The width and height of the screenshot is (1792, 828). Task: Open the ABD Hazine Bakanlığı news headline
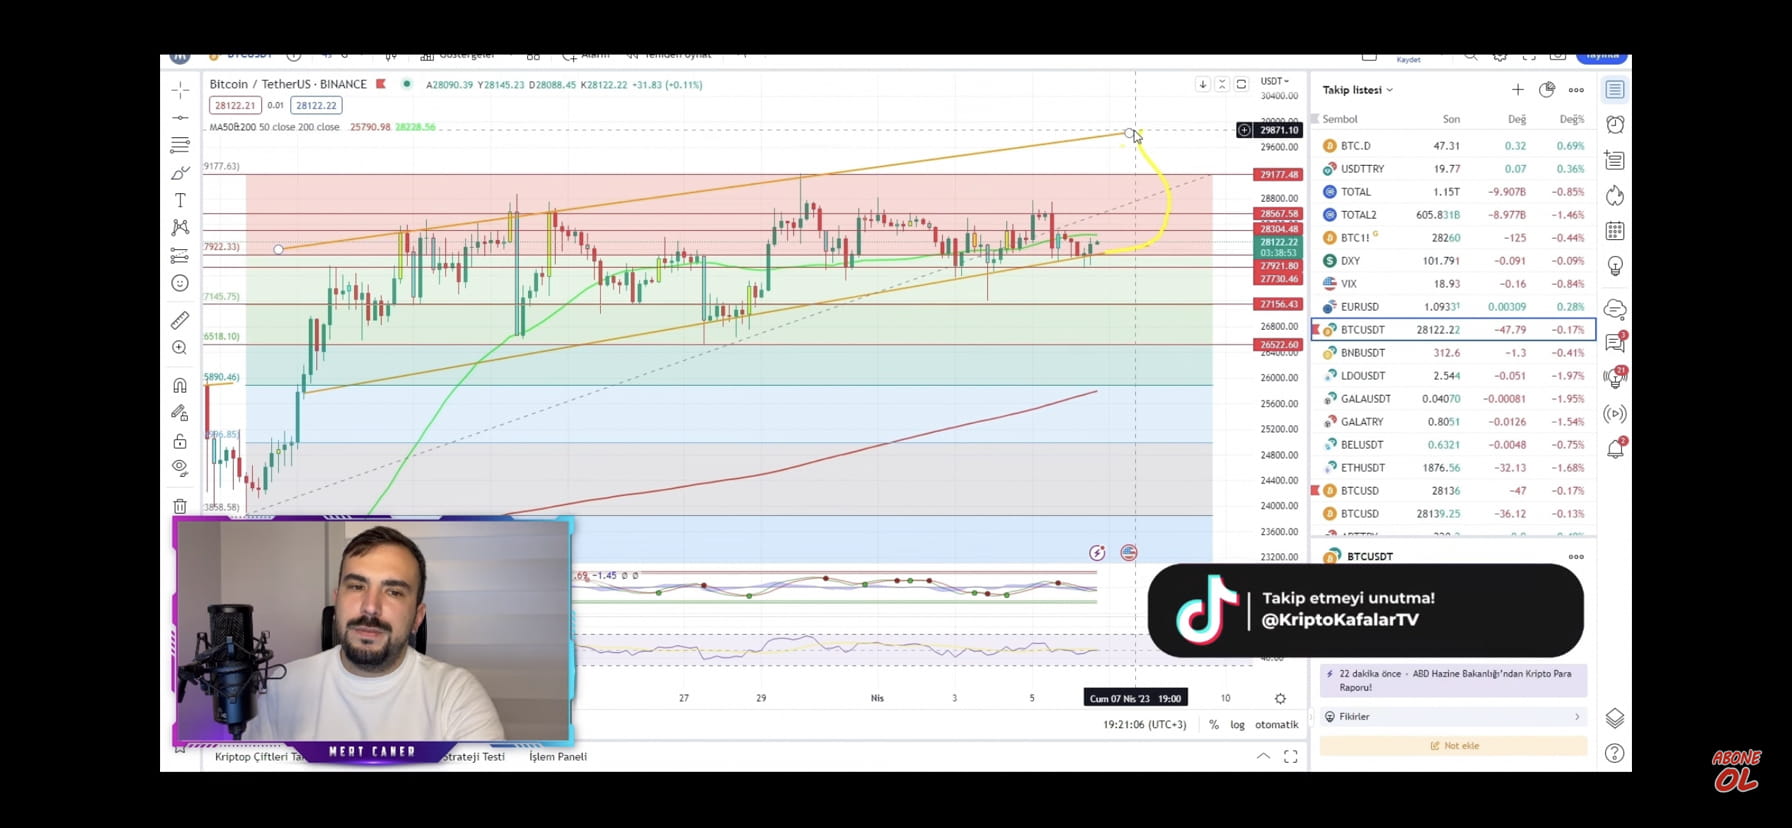(x=1455, y=680)
